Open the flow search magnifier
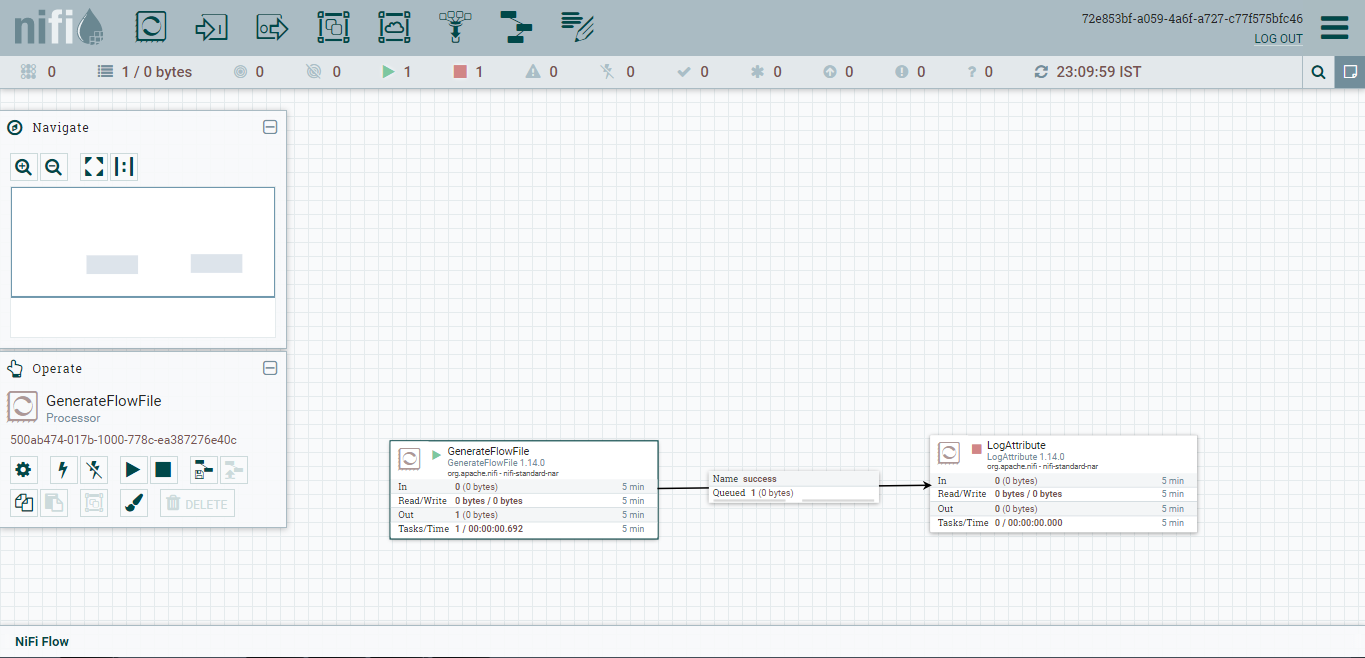The image size is (1365, 658). pyautogui.click(x=1319, y=72)
